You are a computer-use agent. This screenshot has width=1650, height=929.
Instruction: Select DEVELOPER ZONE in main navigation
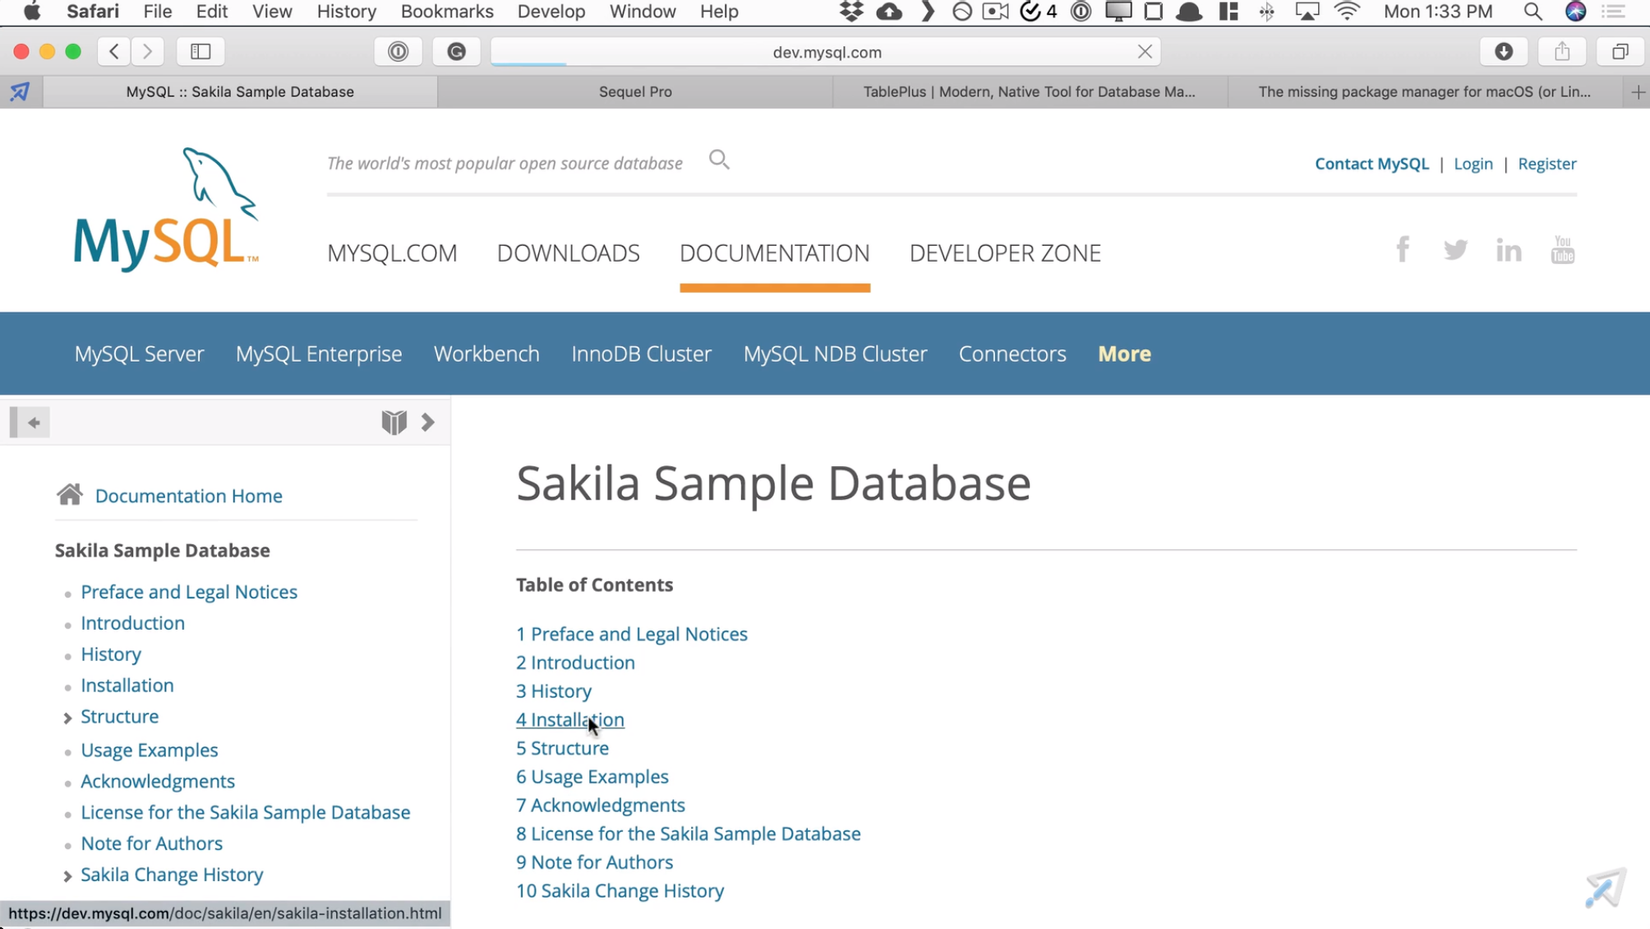[x=1005, y=253]
